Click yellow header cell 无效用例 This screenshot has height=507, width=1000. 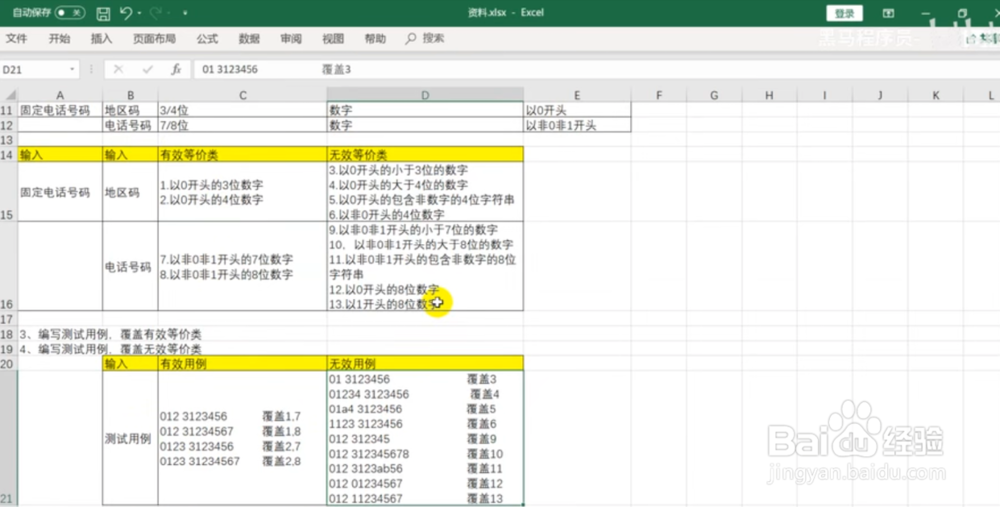(425, 364)
